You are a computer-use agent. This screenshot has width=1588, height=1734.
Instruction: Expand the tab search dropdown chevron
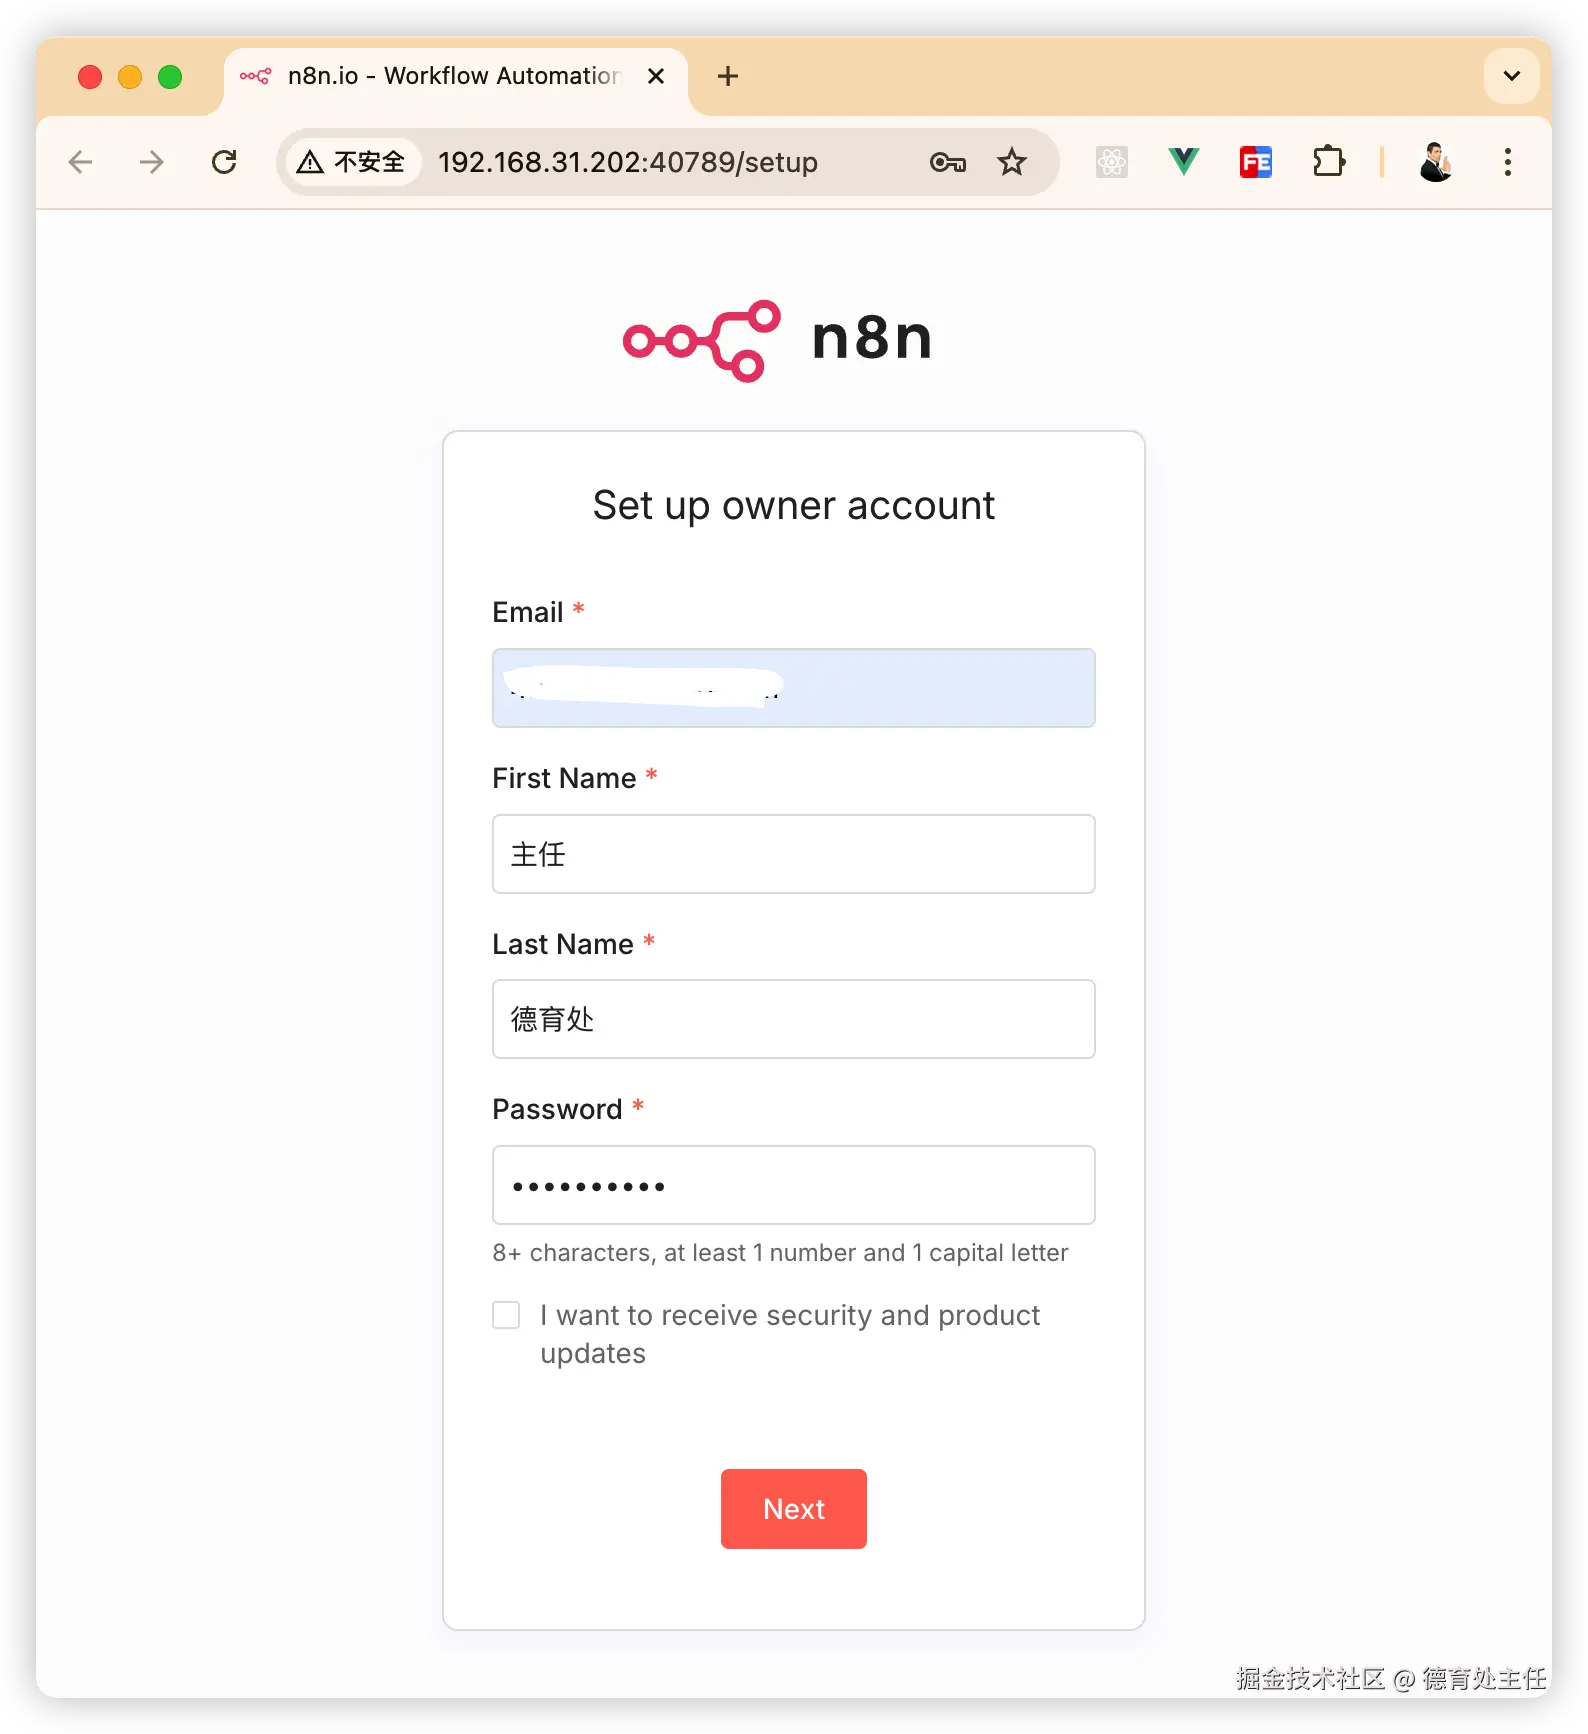pos(1511,76)
